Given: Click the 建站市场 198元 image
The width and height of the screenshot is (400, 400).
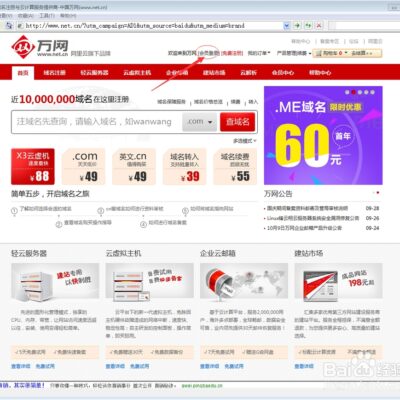Looking at the screenshot, I should point(338,282).
